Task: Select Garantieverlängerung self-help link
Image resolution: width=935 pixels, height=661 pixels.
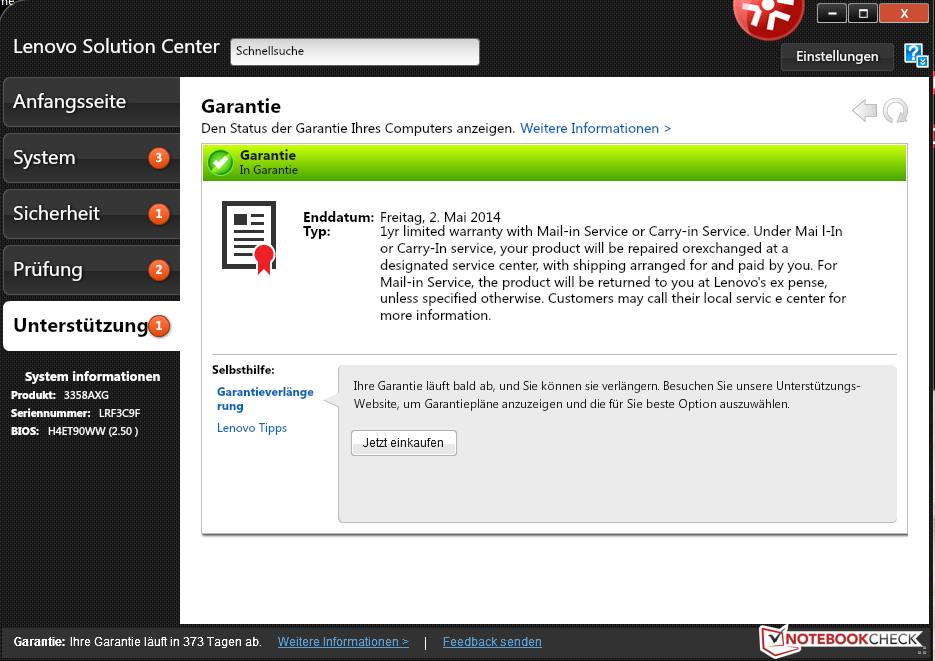Action: pos(265,399)
